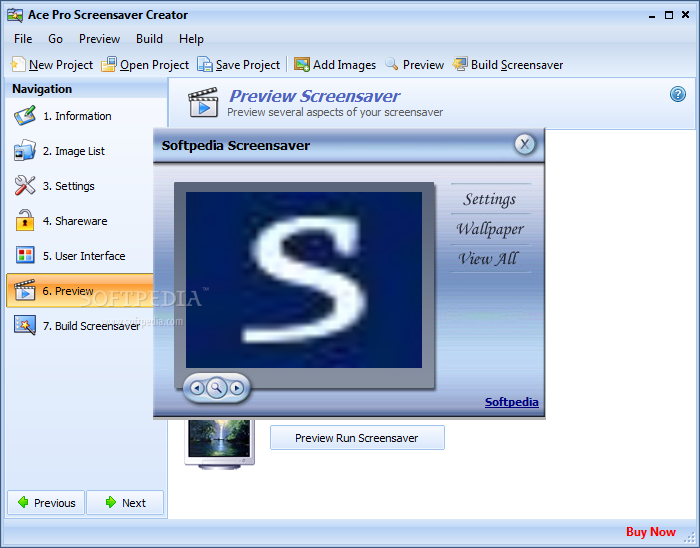
Task: Click the Save Project toolbar label
Action: coord(248,65)
